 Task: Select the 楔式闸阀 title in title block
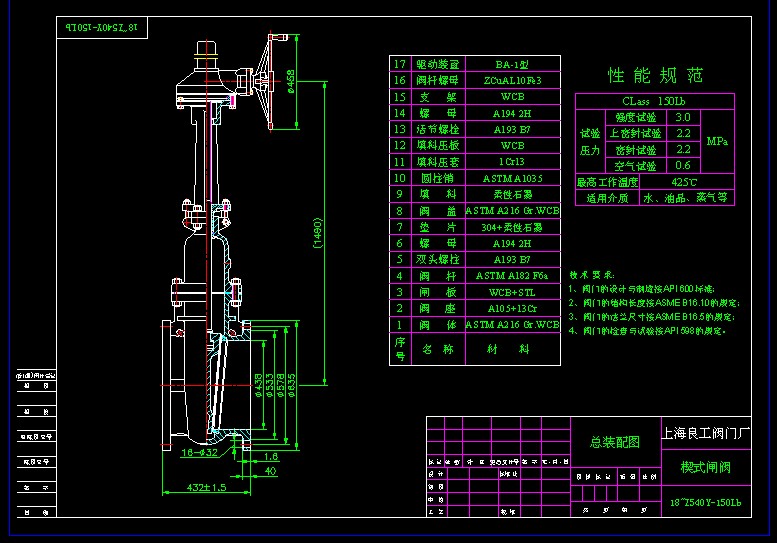click(705, 467)
